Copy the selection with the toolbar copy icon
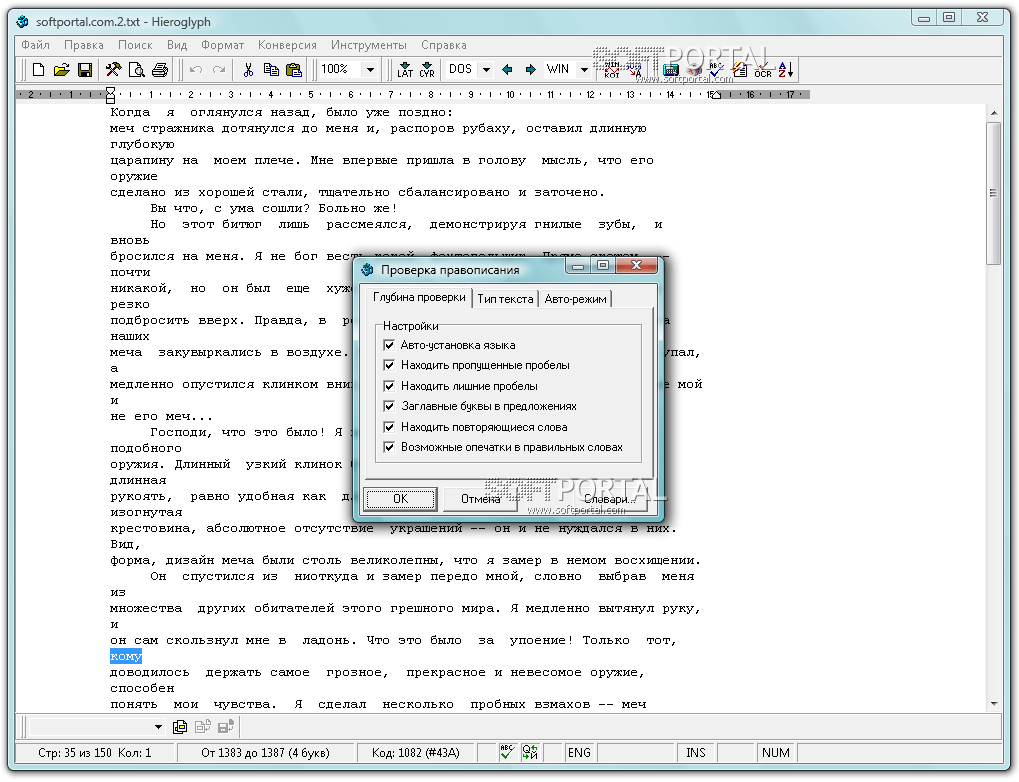The height and width of the screenshot is (782, 1019). (271, 70)
